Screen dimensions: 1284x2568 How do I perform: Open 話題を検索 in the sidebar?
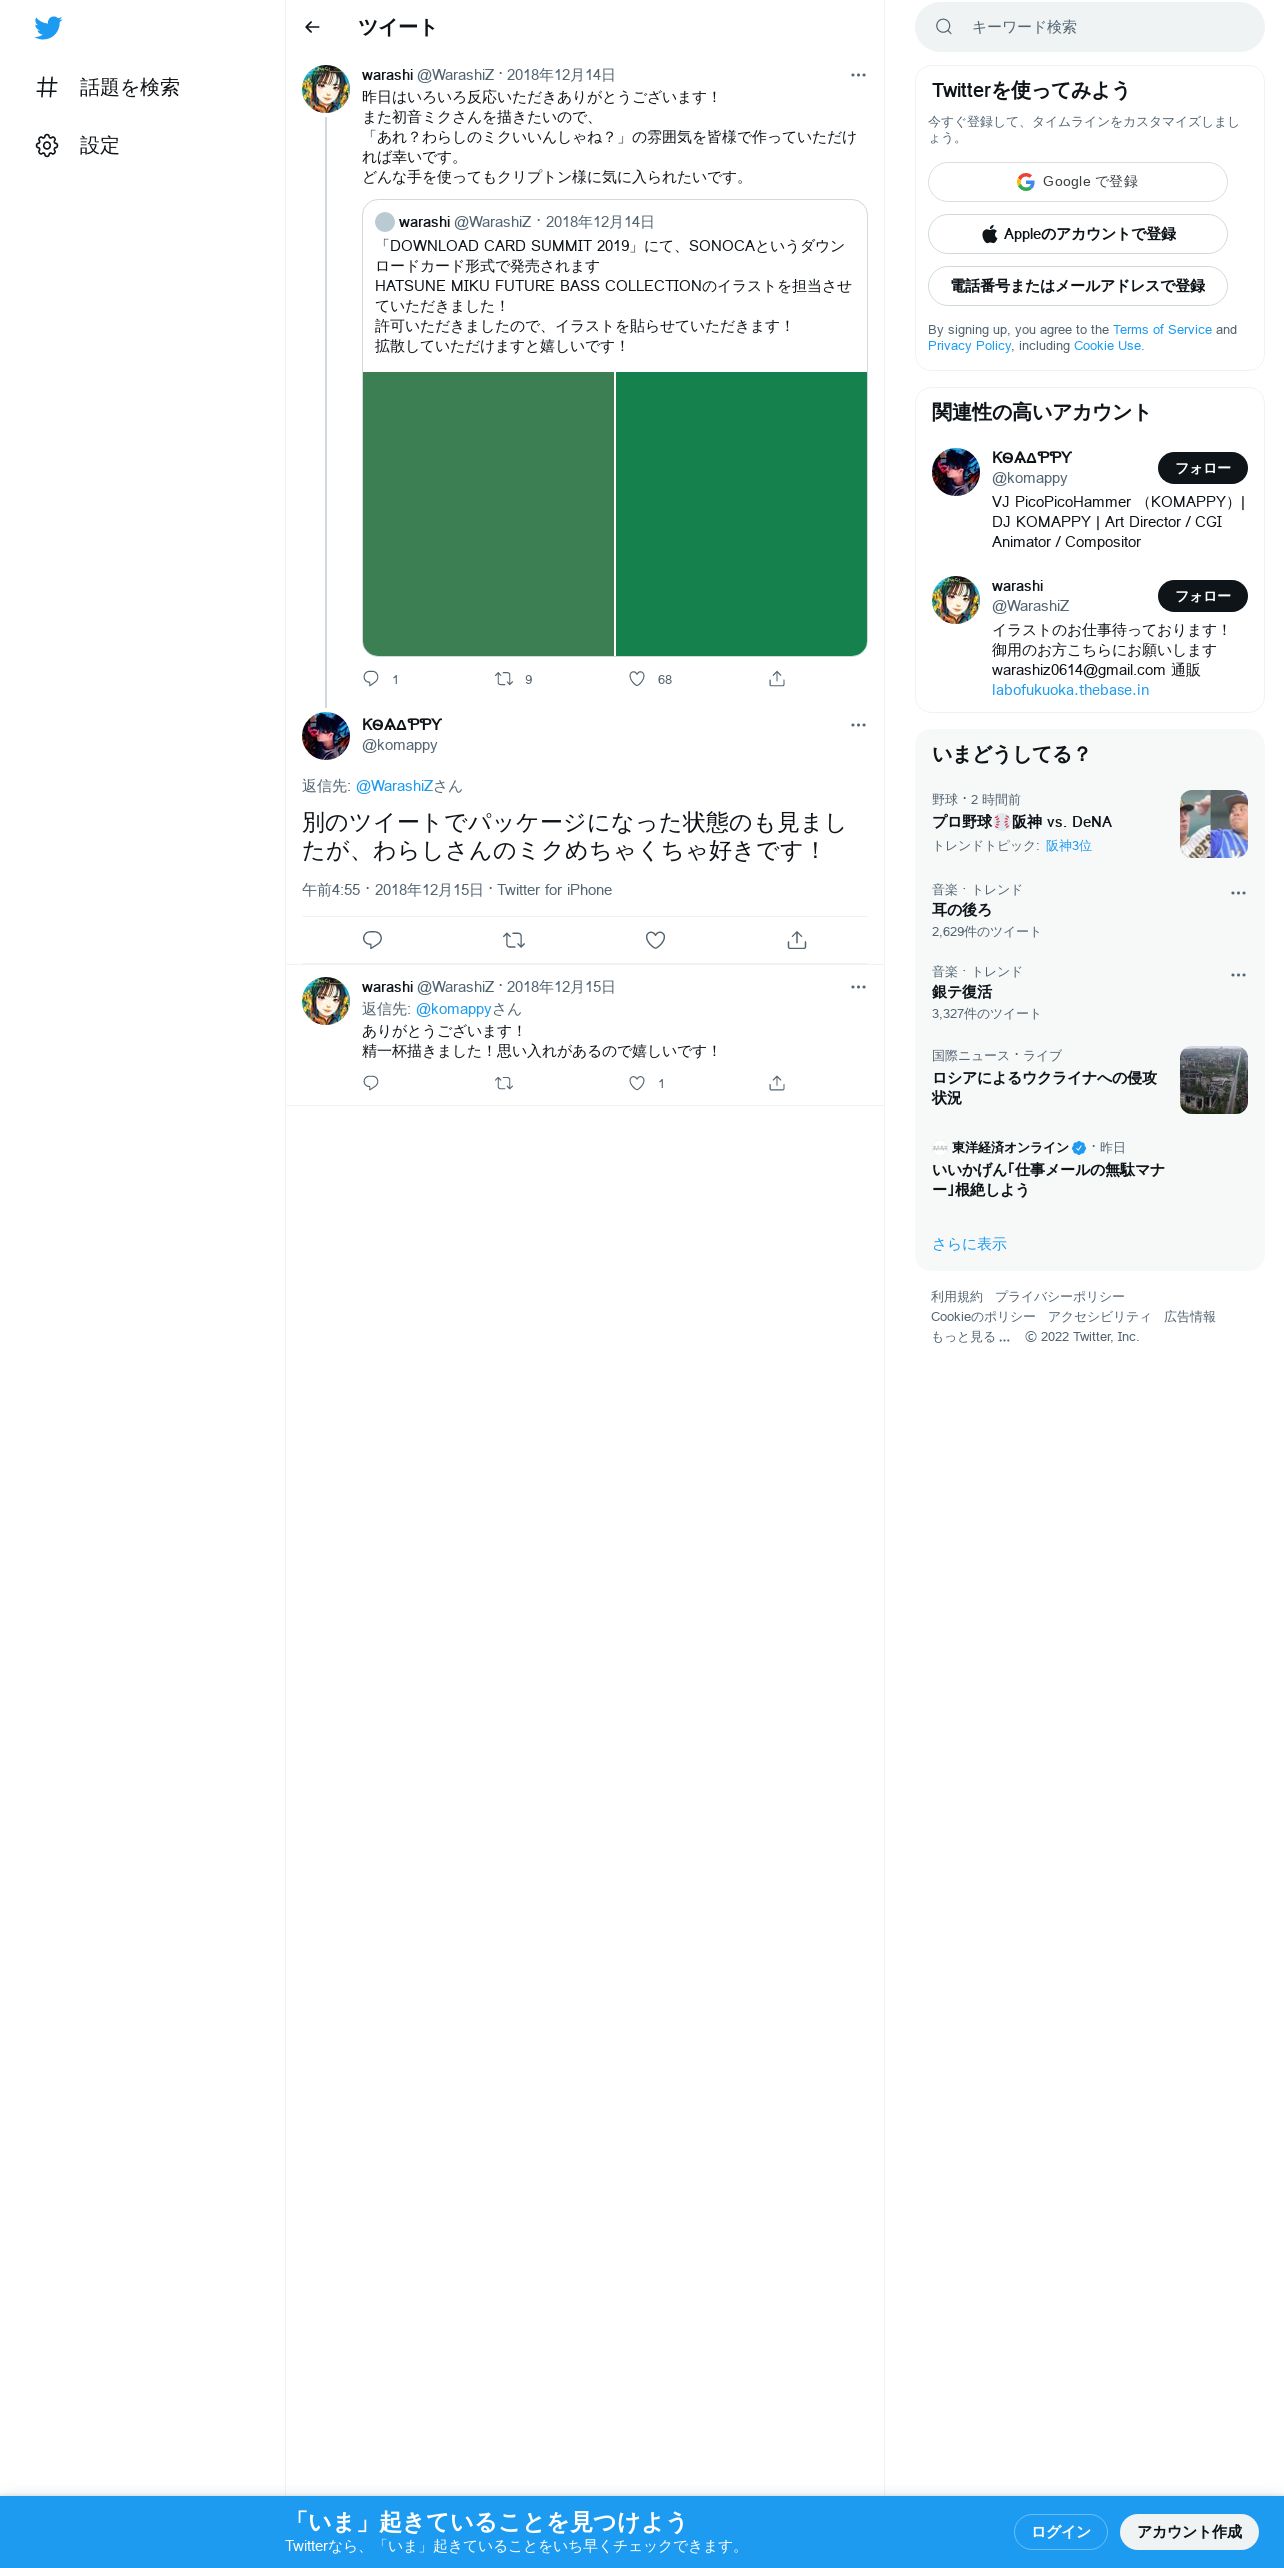[108, 87]
